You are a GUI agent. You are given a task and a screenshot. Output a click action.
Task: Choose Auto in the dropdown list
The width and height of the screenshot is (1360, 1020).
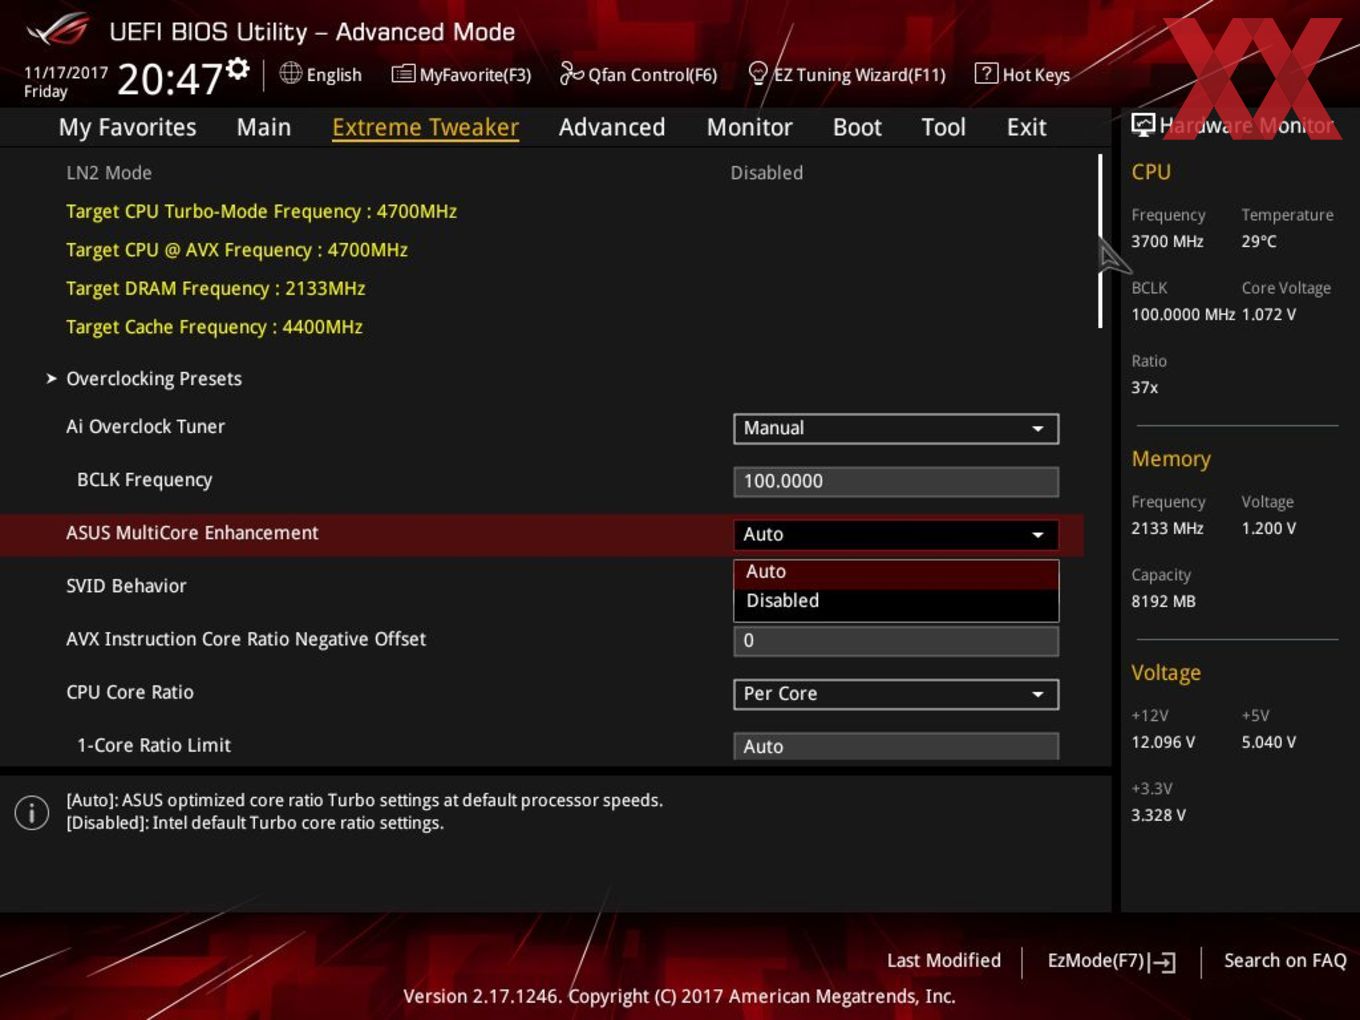pyautogui.click(x=896, y=572)
